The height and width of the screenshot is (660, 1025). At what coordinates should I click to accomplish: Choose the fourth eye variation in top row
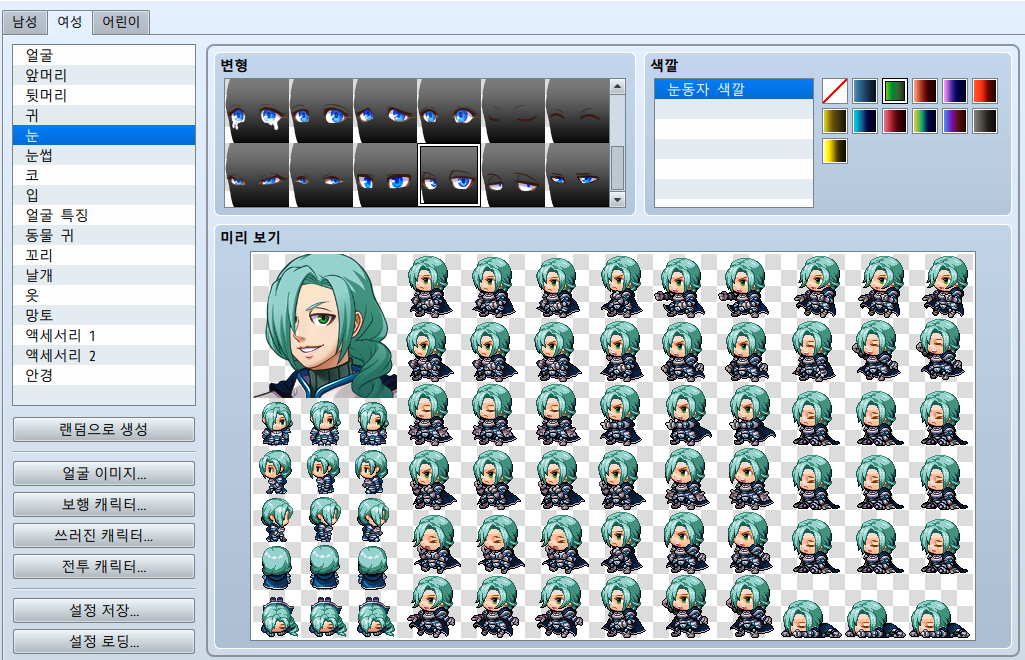[449, 111]
